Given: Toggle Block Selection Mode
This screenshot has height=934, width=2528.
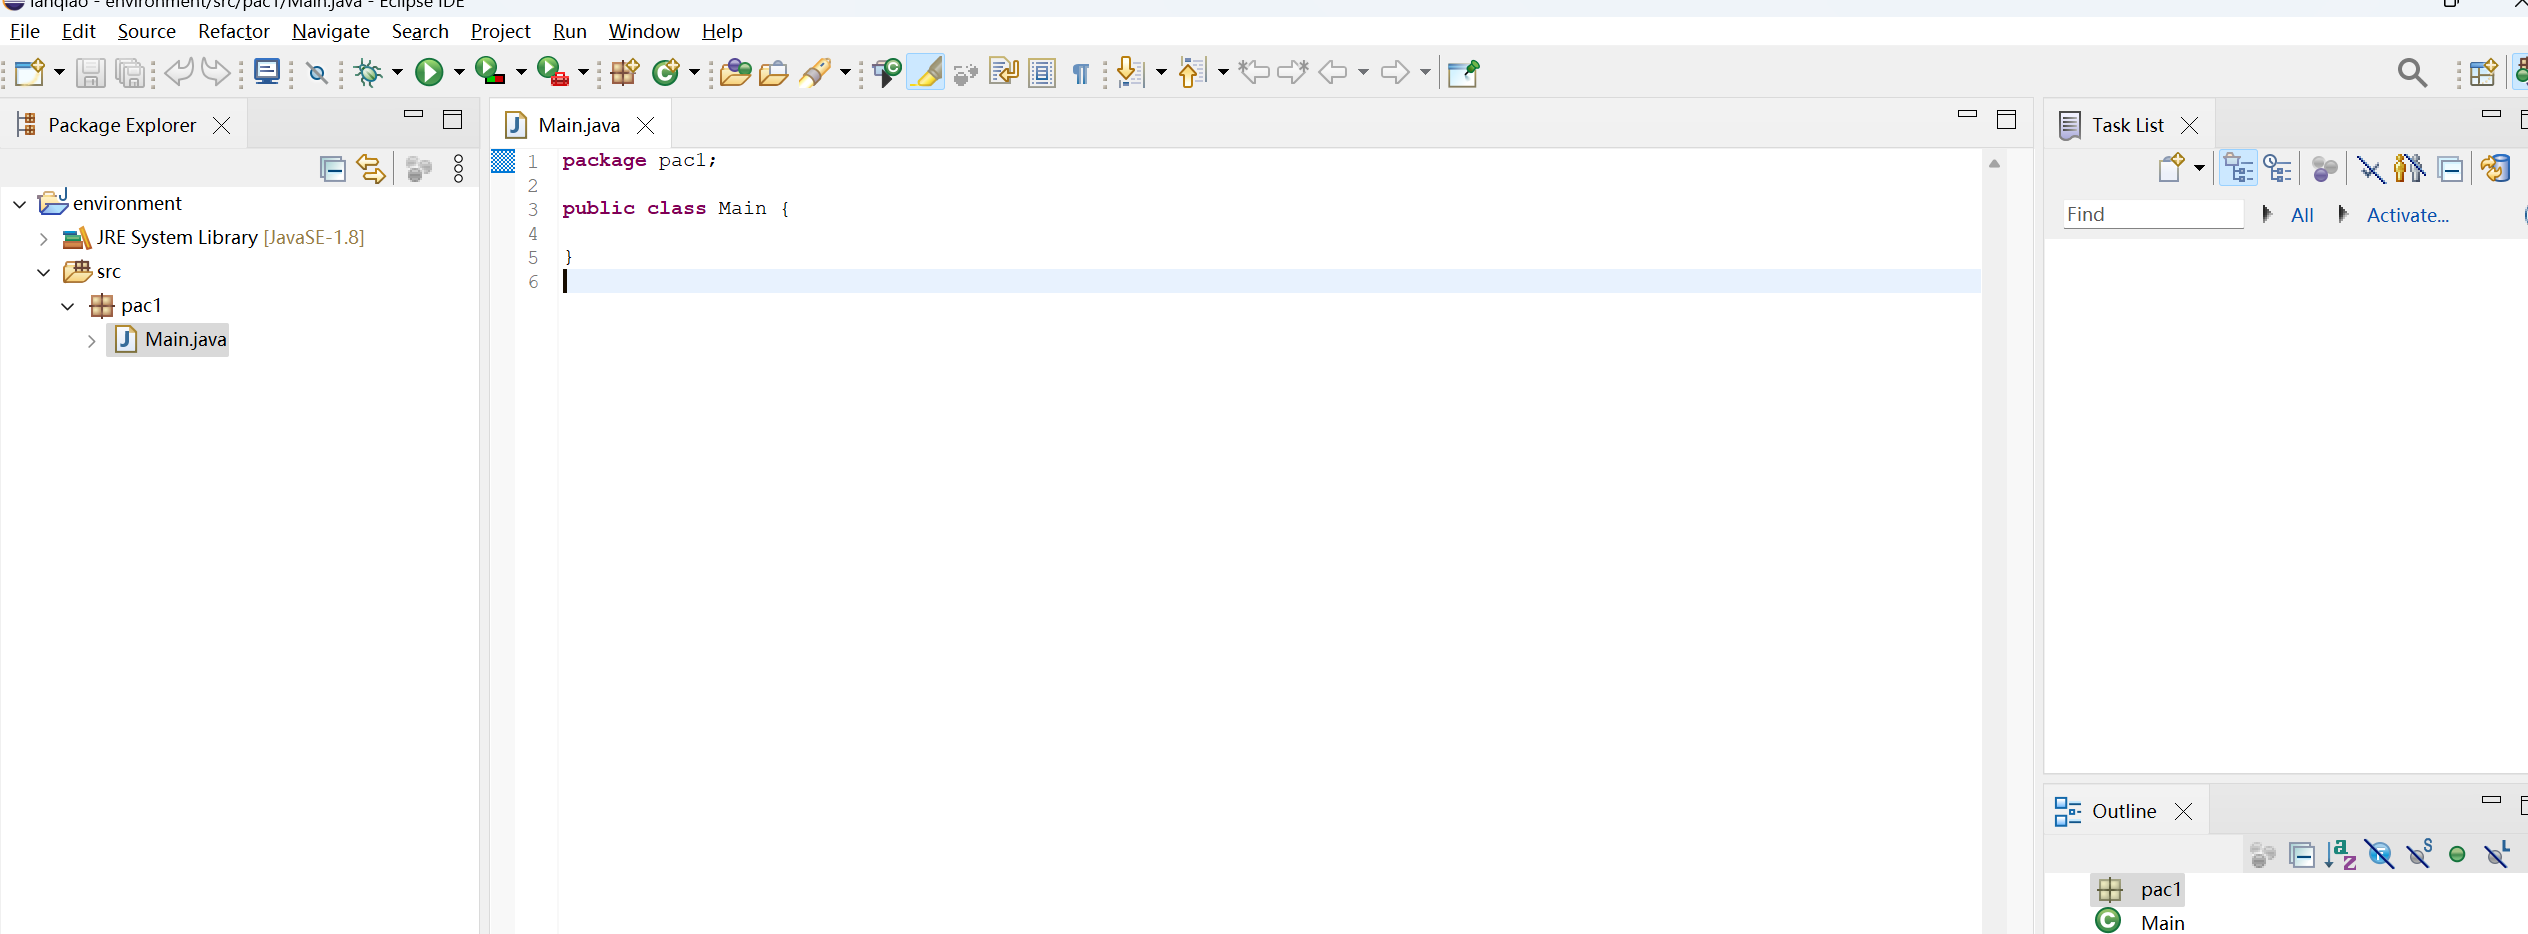Looking at the screenshot, I should (x=1042, y=73).
